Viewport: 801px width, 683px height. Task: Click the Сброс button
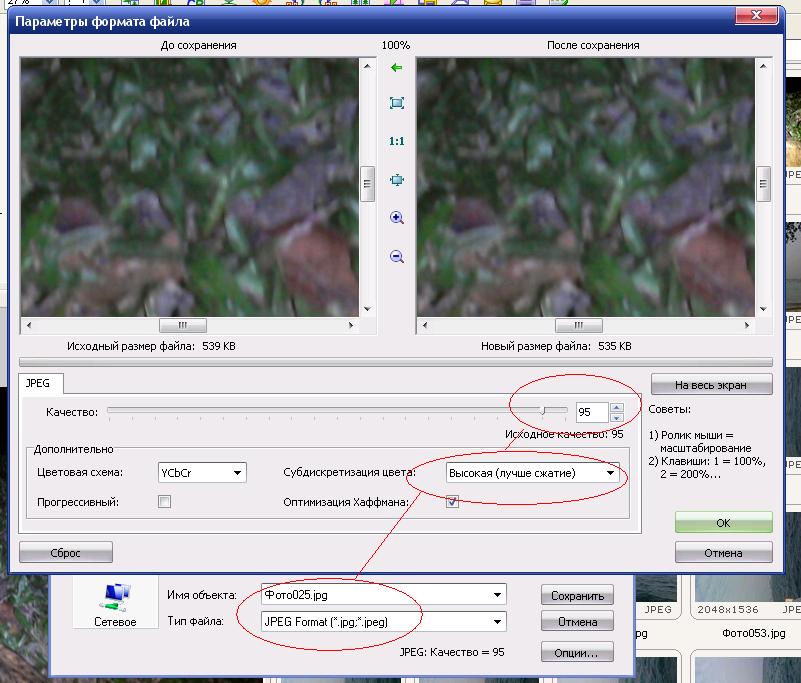point(66,552)
